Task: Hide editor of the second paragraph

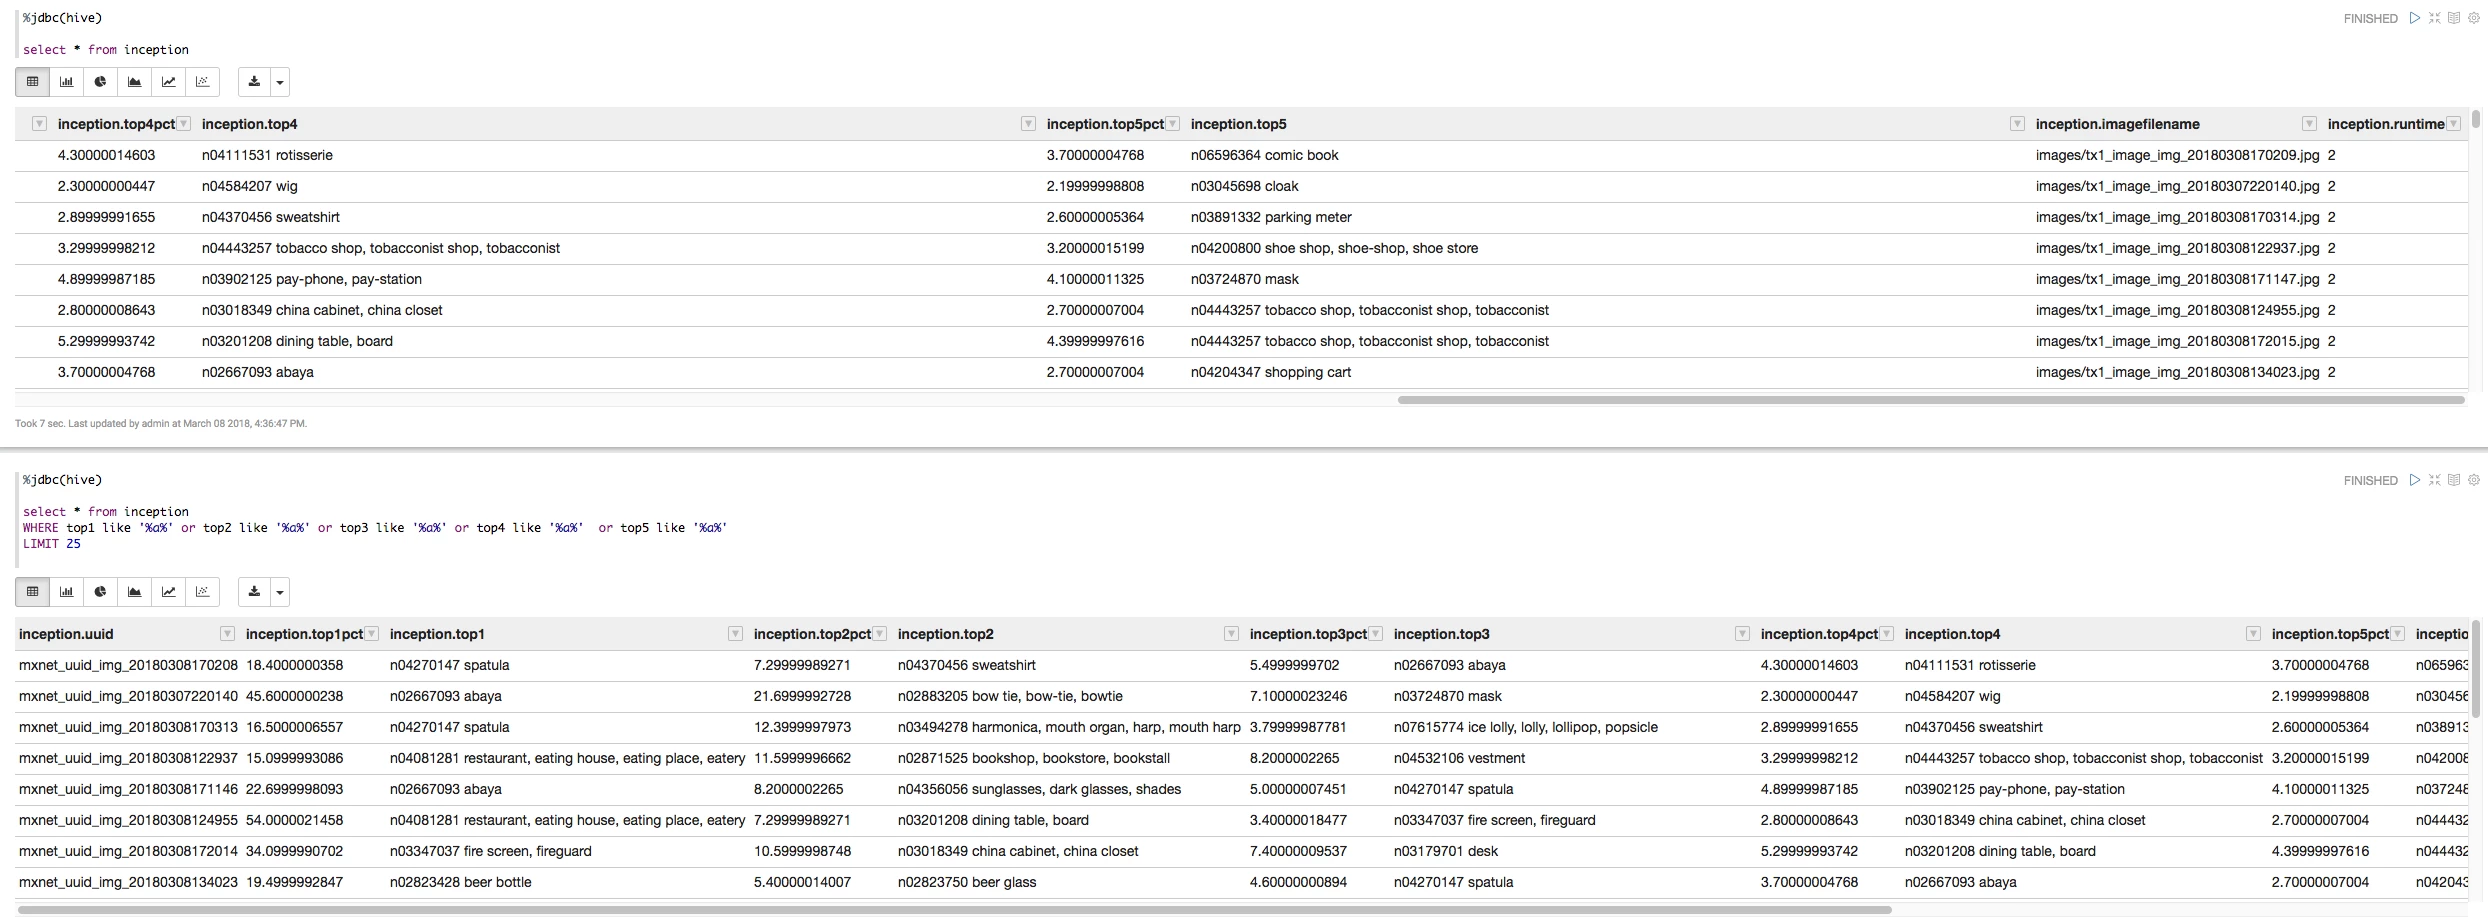Action: click(x=2435, y=480)
